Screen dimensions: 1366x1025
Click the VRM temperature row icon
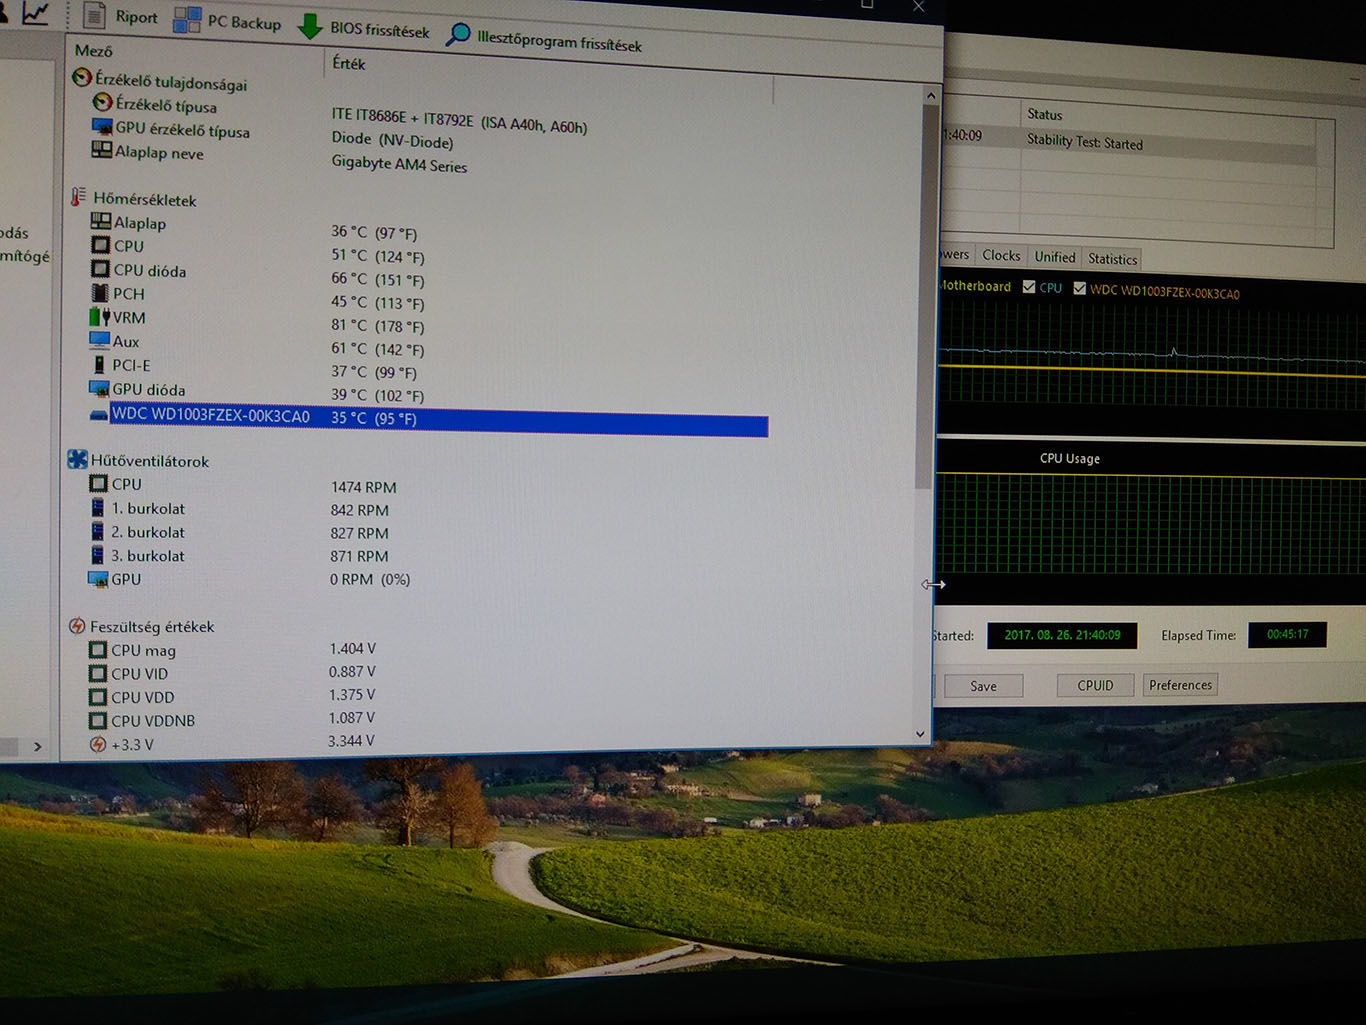(100, 317)
